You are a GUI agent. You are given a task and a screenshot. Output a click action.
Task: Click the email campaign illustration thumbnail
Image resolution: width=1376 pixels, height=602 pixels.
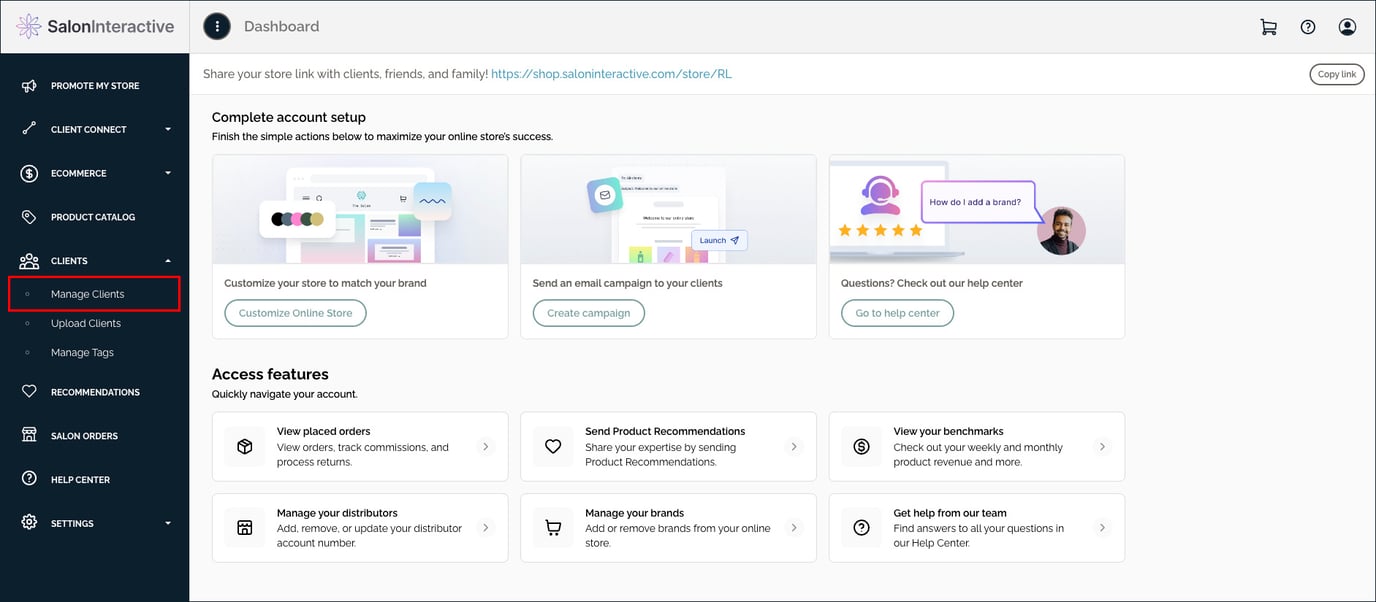(x=668, y=210)
